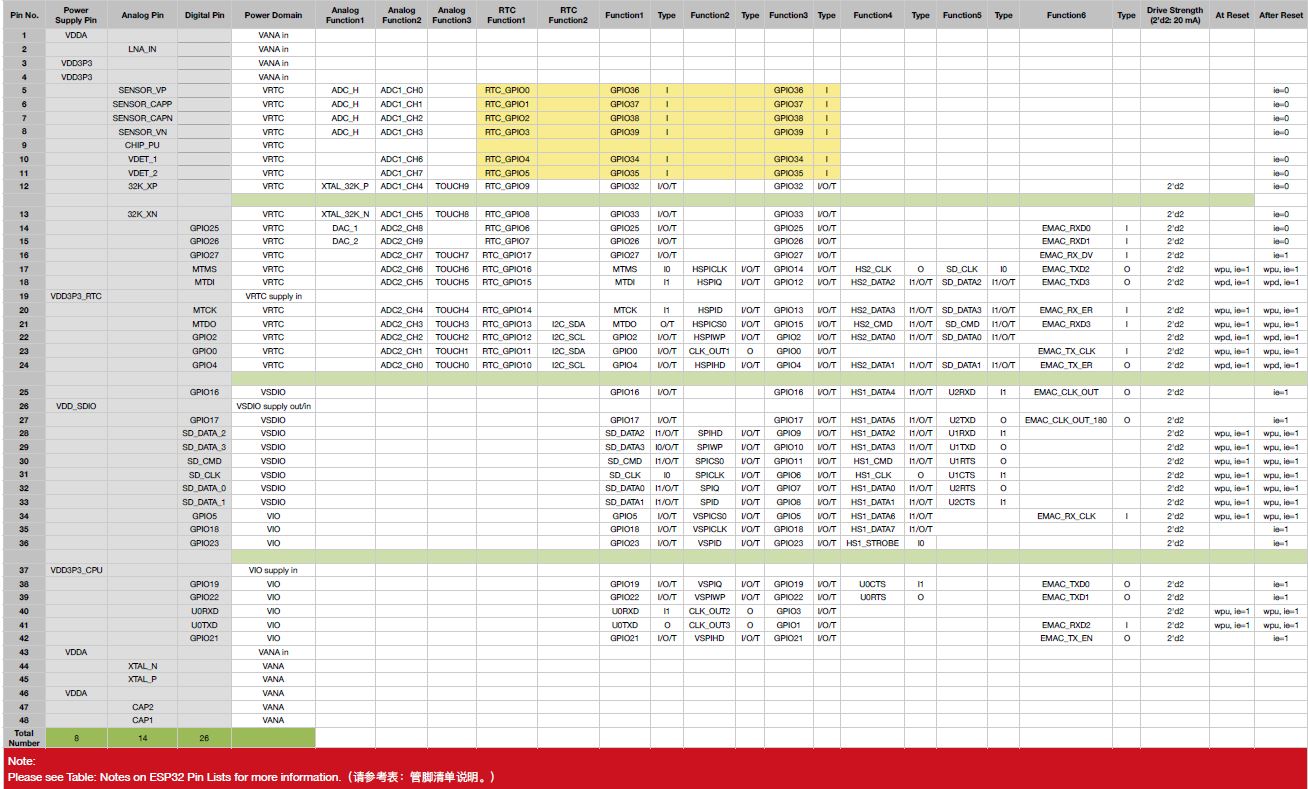This screenshot has width=1308, height=789.
Task: Click the 'At Reset' column header
Action: pos(1232,15)
